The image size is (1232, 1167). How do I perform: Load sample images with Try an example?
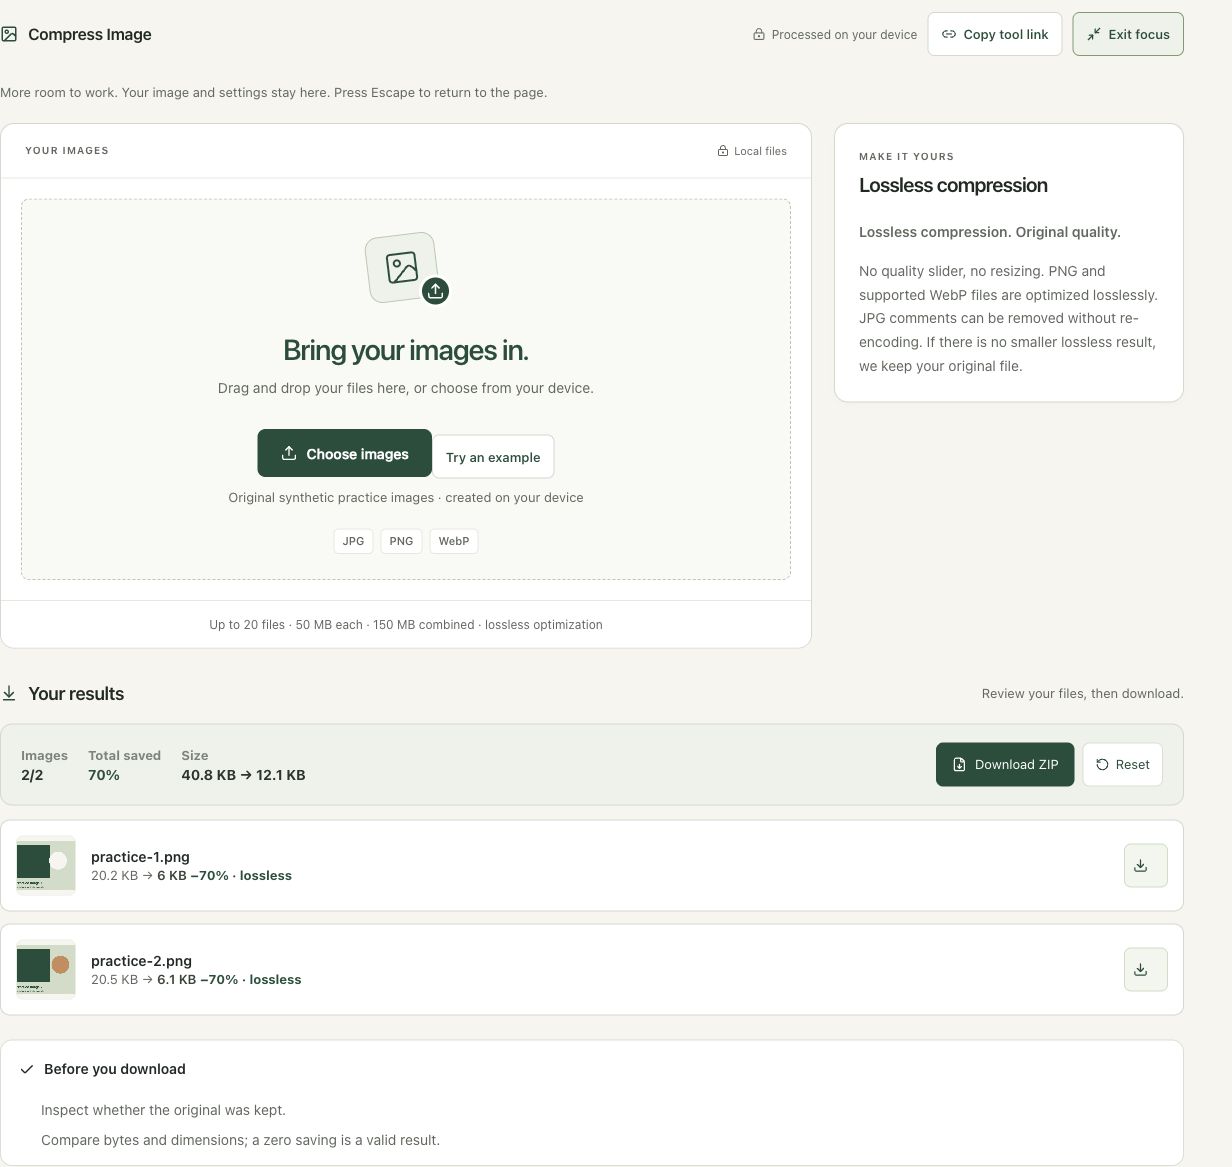click(493, 457)
